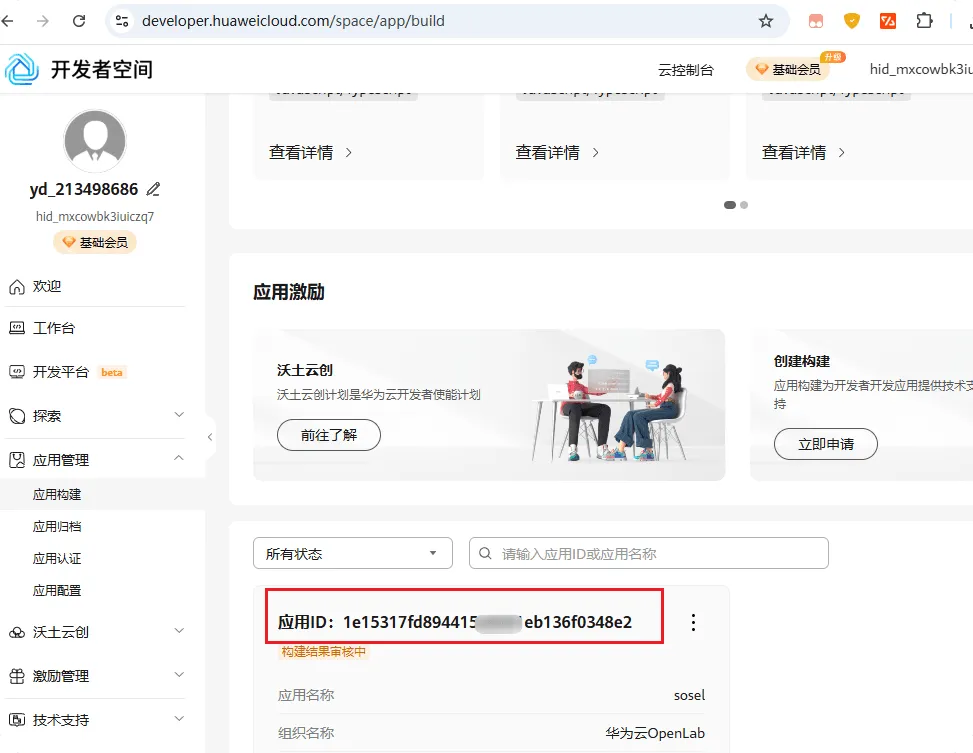Select 应用归档 submenu item

[x=57, y=527]
